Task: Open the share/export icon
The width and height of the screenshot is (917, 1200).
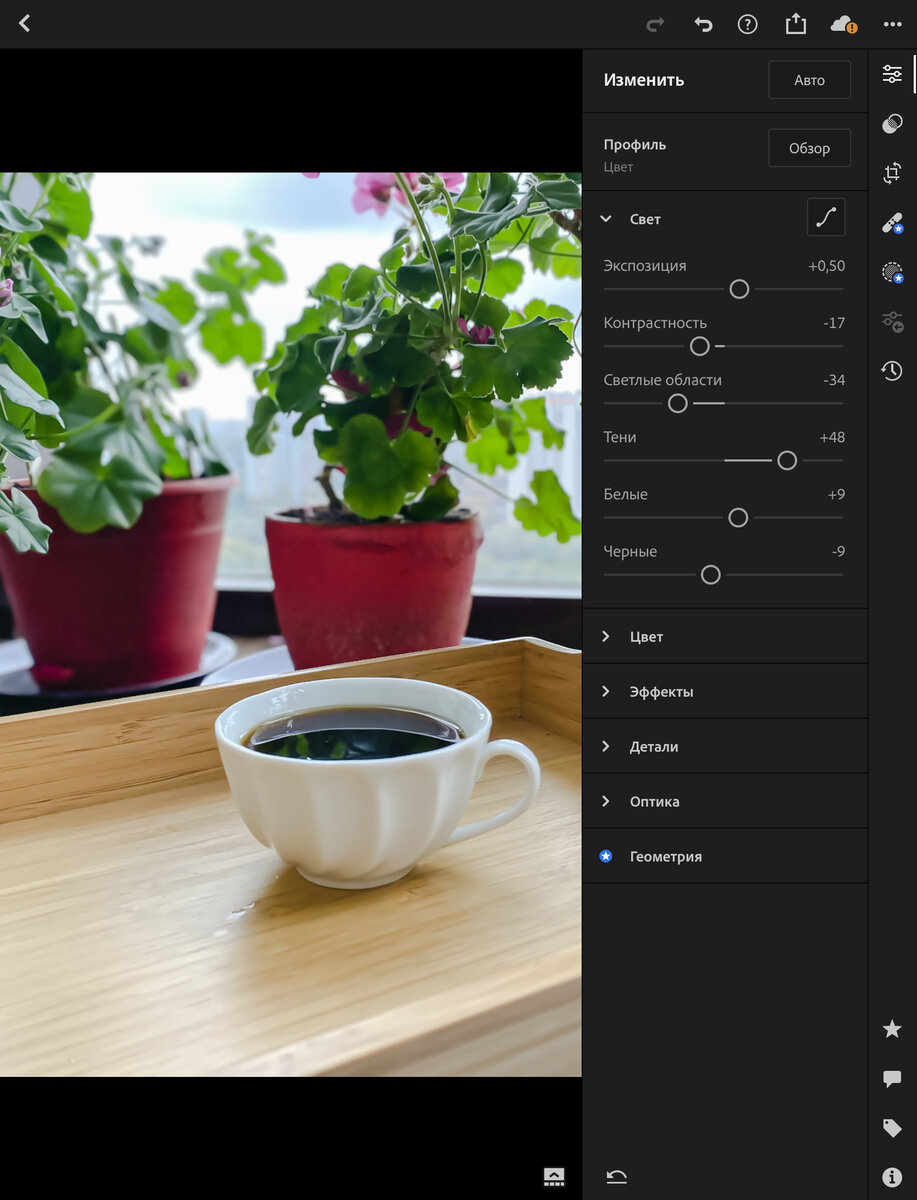Action: pos(795,23)
